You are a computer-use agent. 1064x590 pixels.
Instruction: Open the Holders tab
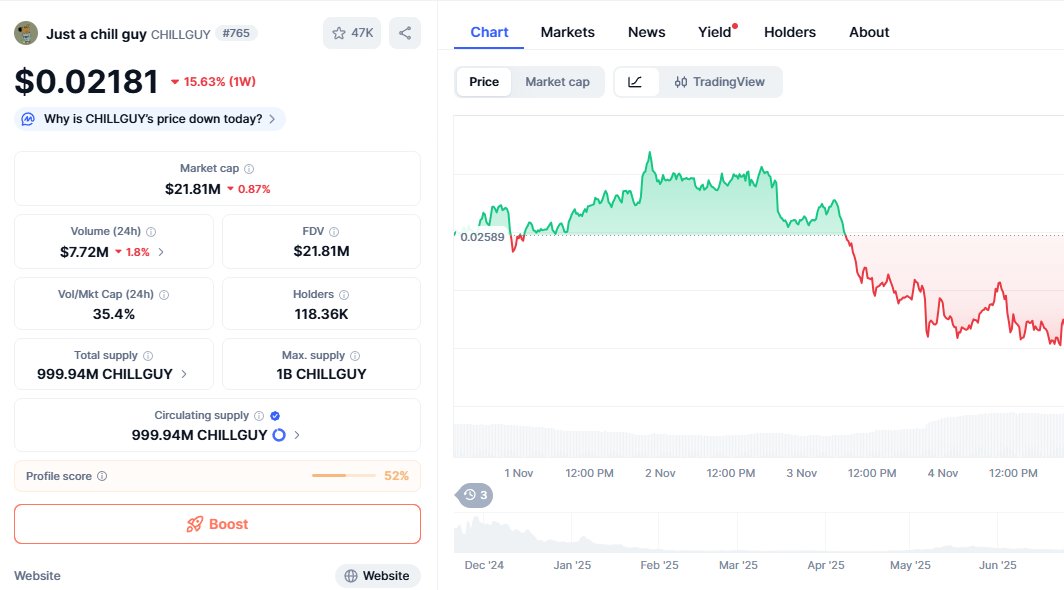coord(789,32)
